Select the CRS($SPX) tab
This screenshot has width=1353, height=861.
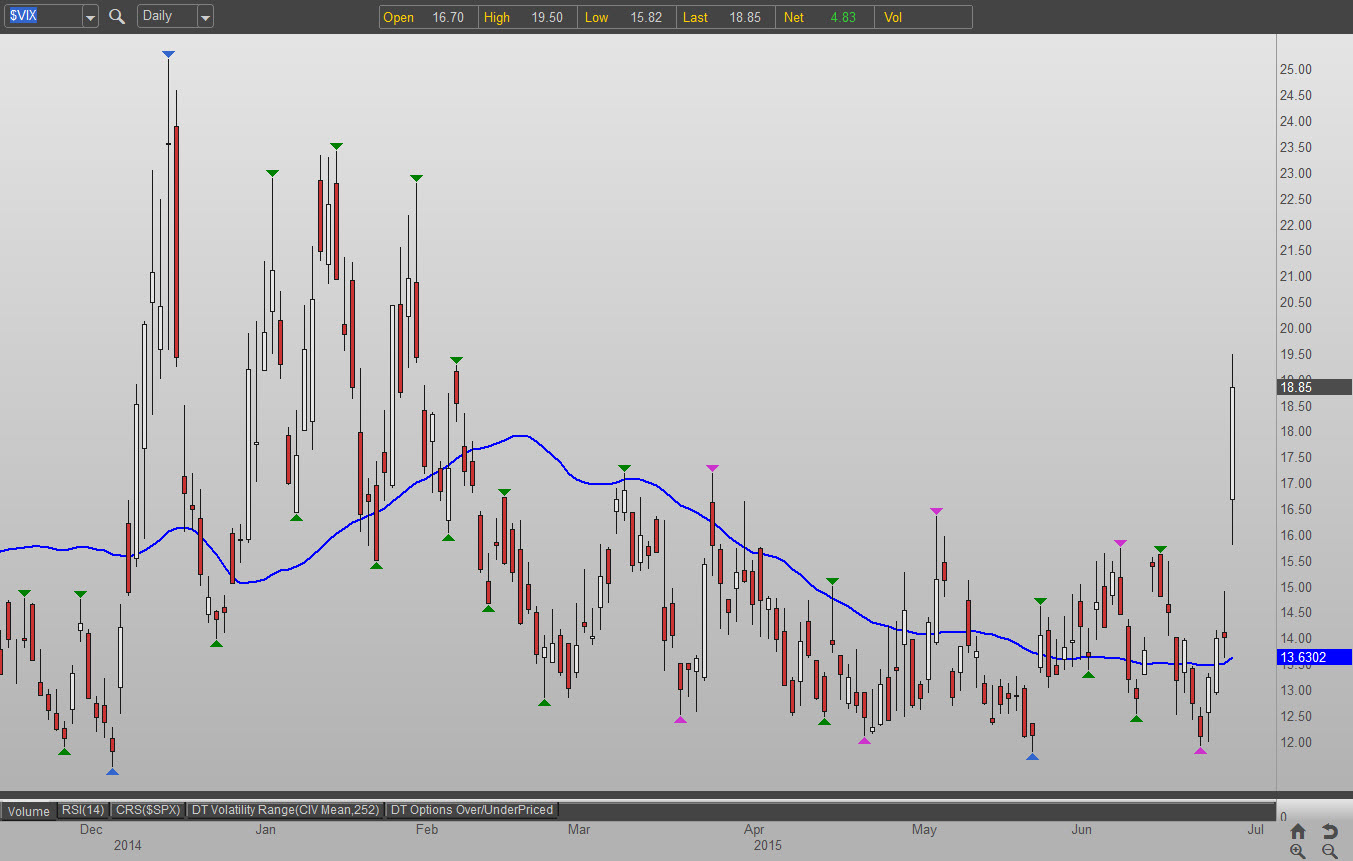click(147, 810)
